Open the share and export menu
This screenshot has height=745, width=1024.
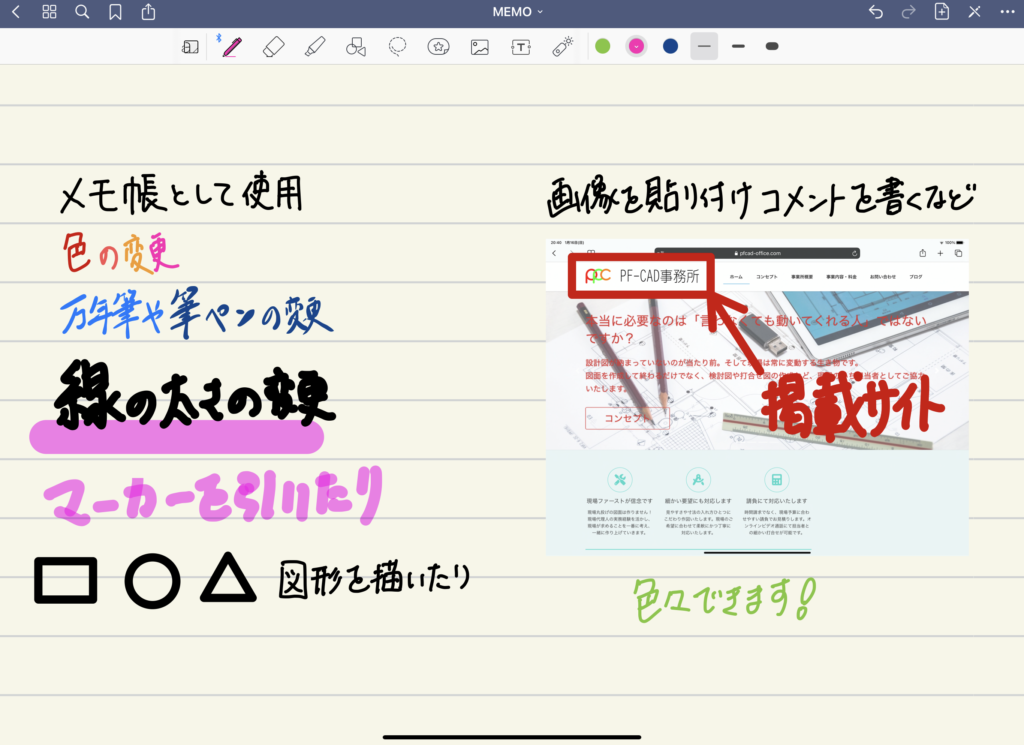pyautogui.click(x=149, y=12)
